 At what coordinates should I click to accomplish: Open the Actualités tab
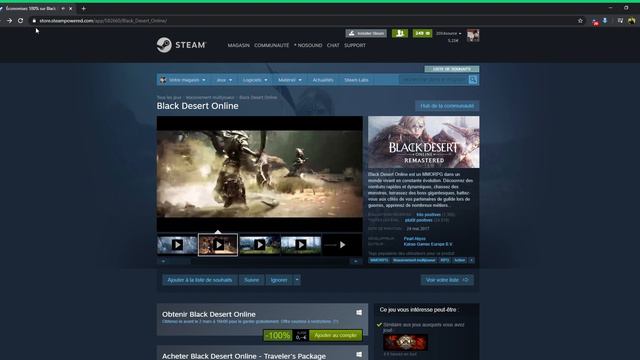[x=323, y=80]
